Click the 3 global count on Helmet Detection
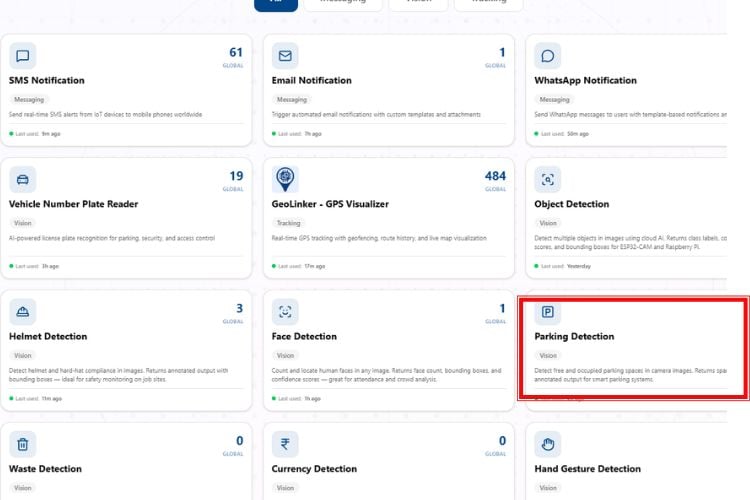 239,309
